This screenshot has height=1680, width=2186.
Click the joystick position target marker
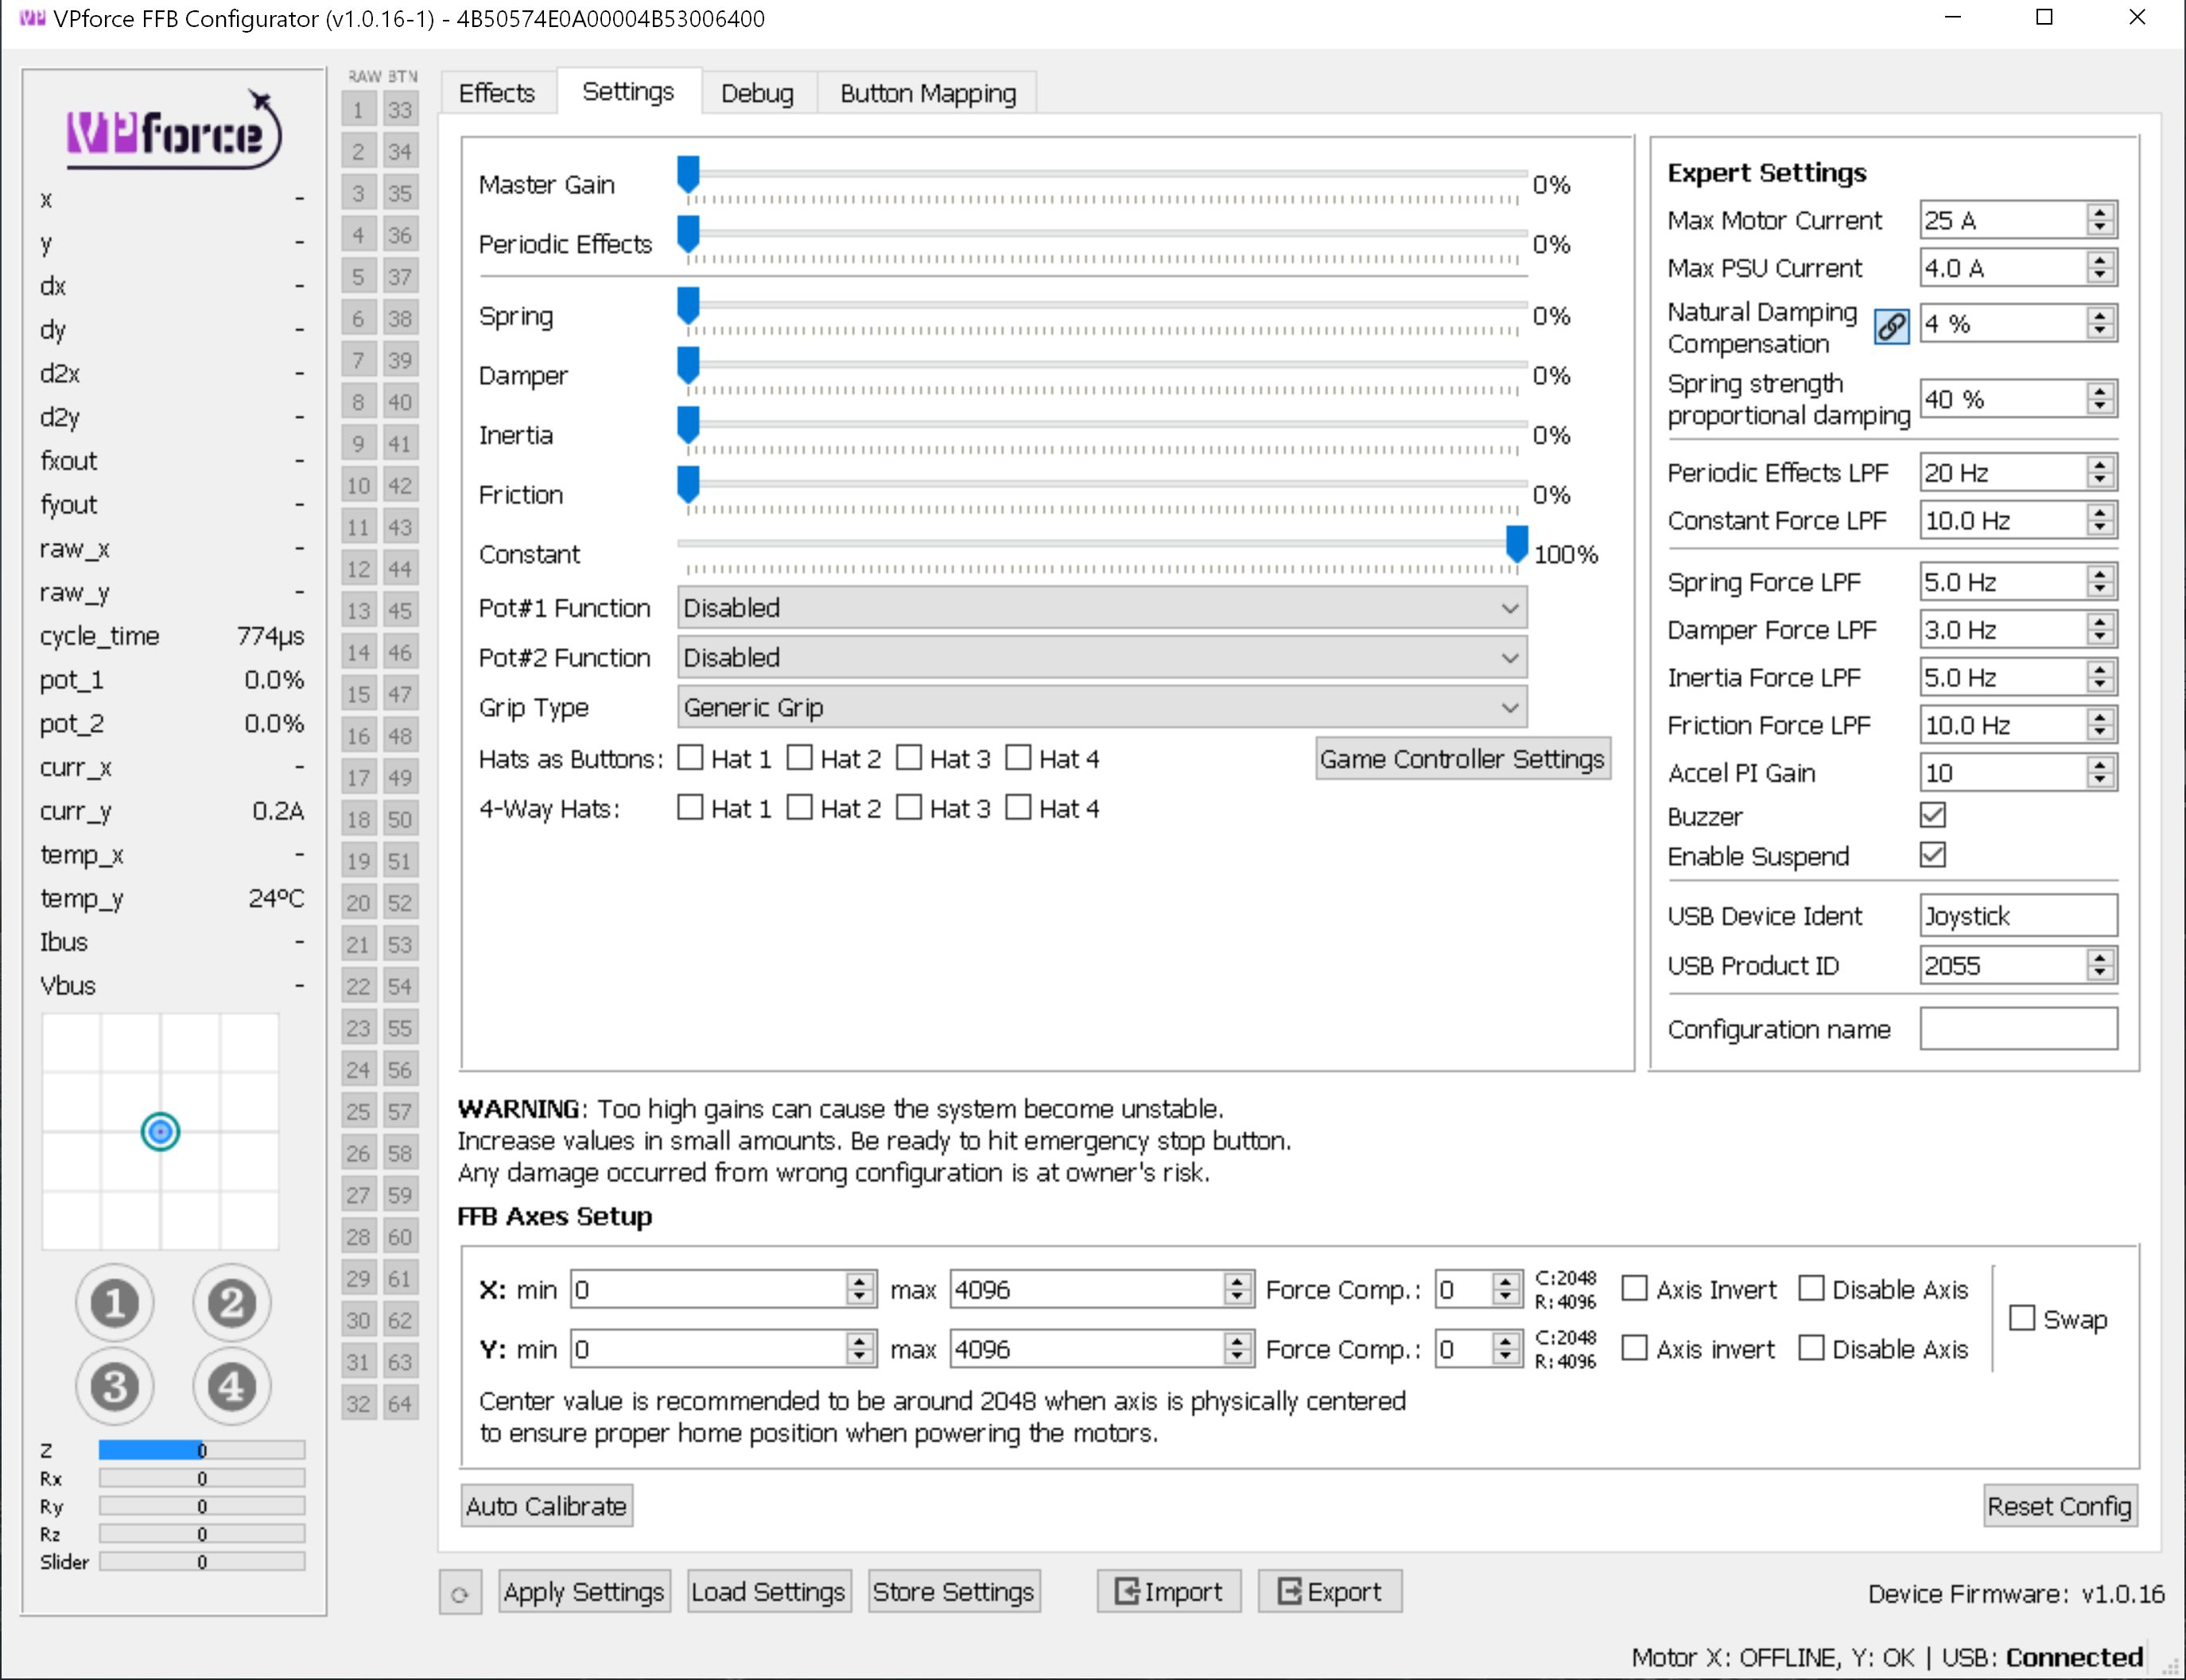point(160,1132)
